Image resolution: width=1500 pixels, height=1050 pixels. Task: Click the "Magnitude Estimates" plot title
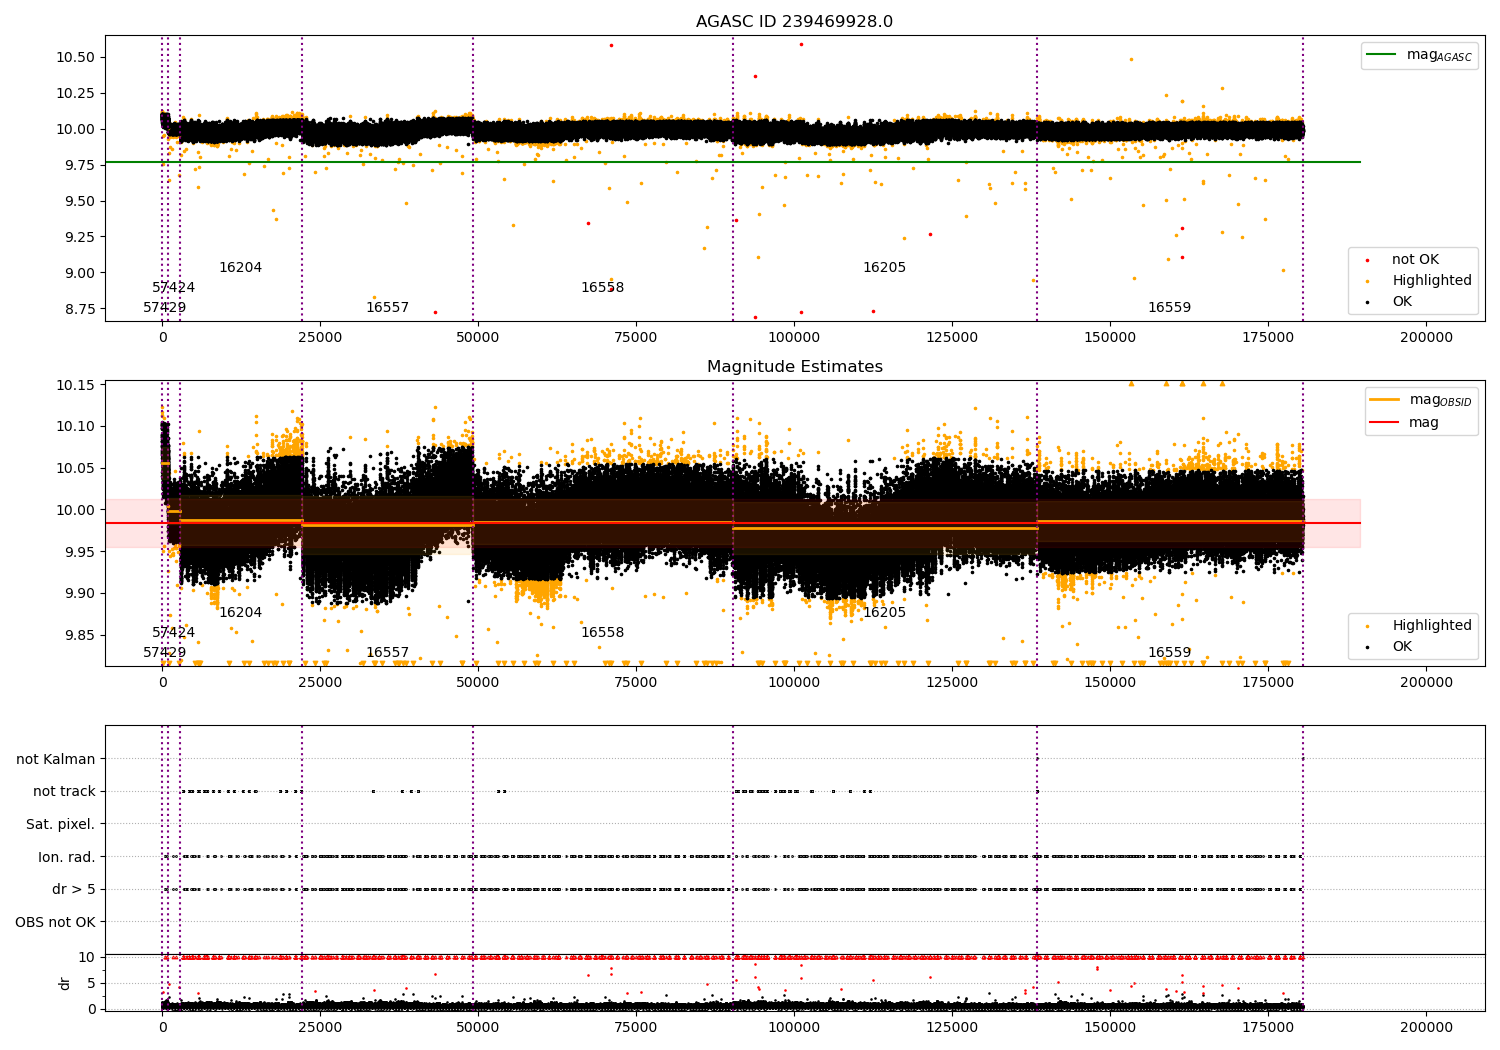coord(794,367)
